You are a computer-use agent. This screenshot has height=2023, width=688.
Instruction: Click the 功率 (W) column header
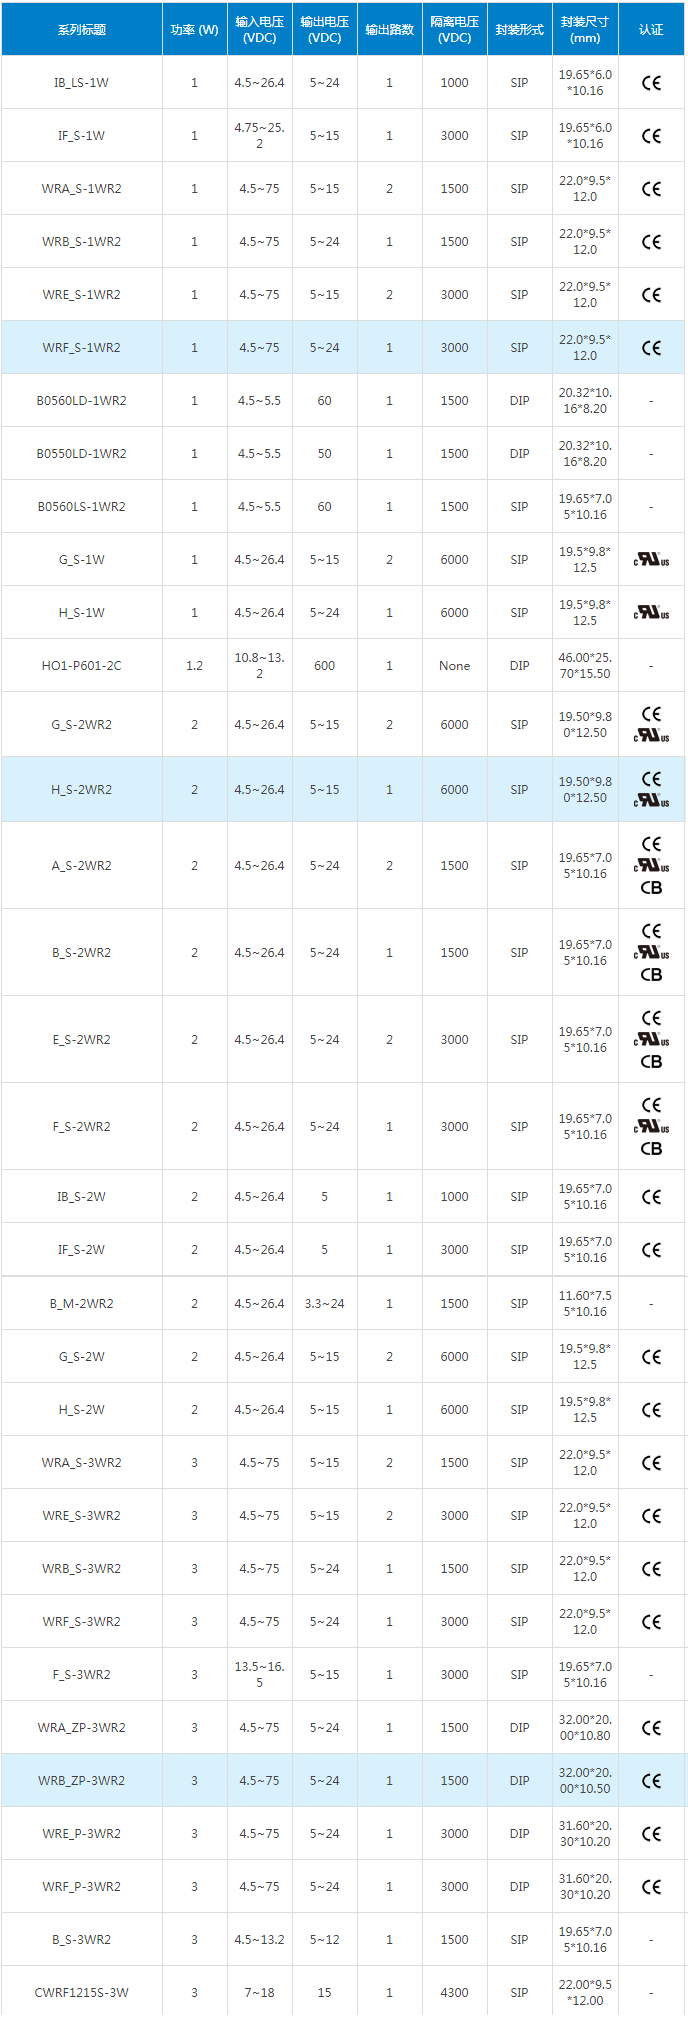(x=194, y=30)
